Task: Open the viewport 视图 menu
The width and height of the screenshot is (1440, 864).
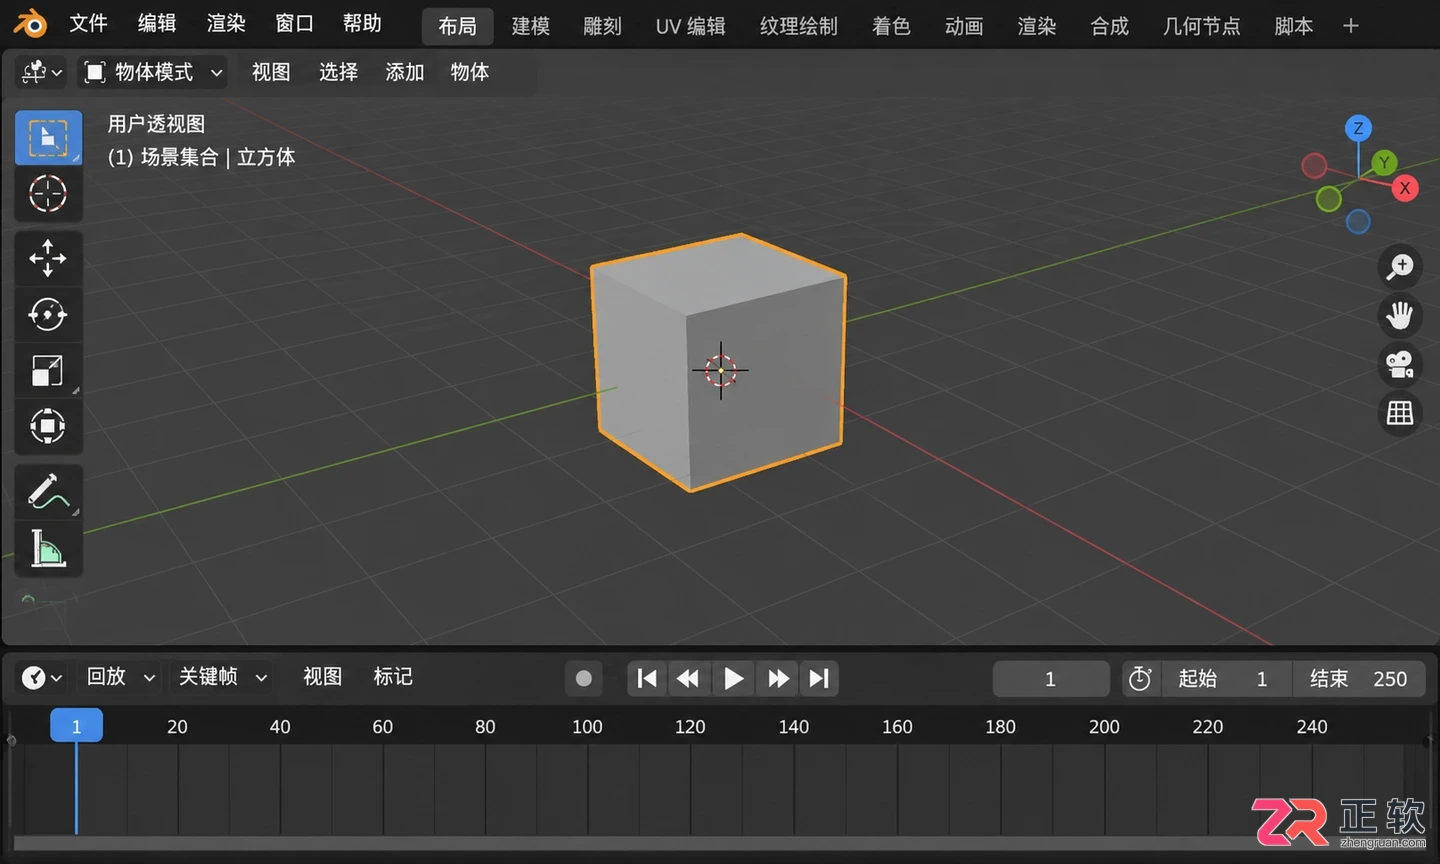Action: [x=271, y=72]
